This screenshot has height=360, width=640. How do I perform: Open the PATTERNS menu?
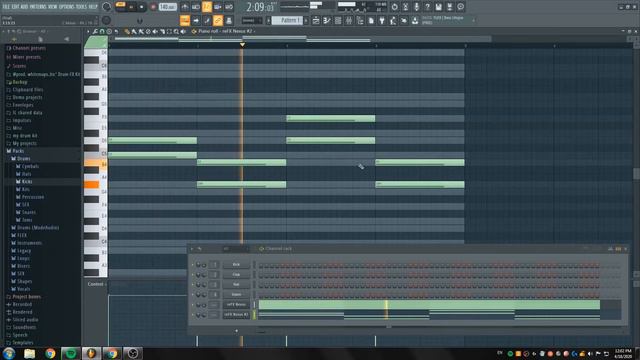click(38, 7)
